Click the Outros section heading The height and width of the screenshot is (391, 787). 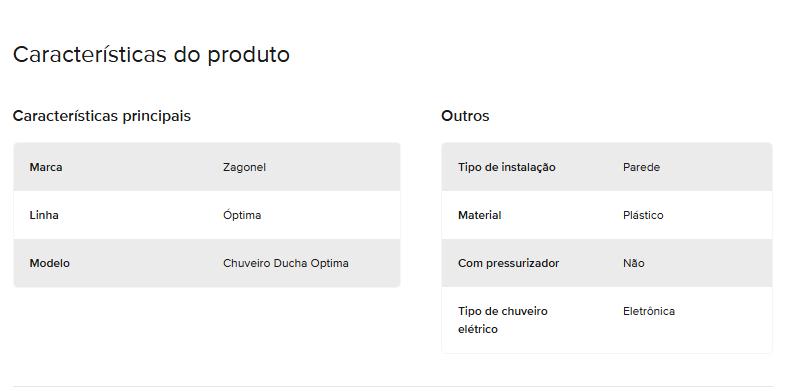465,116
